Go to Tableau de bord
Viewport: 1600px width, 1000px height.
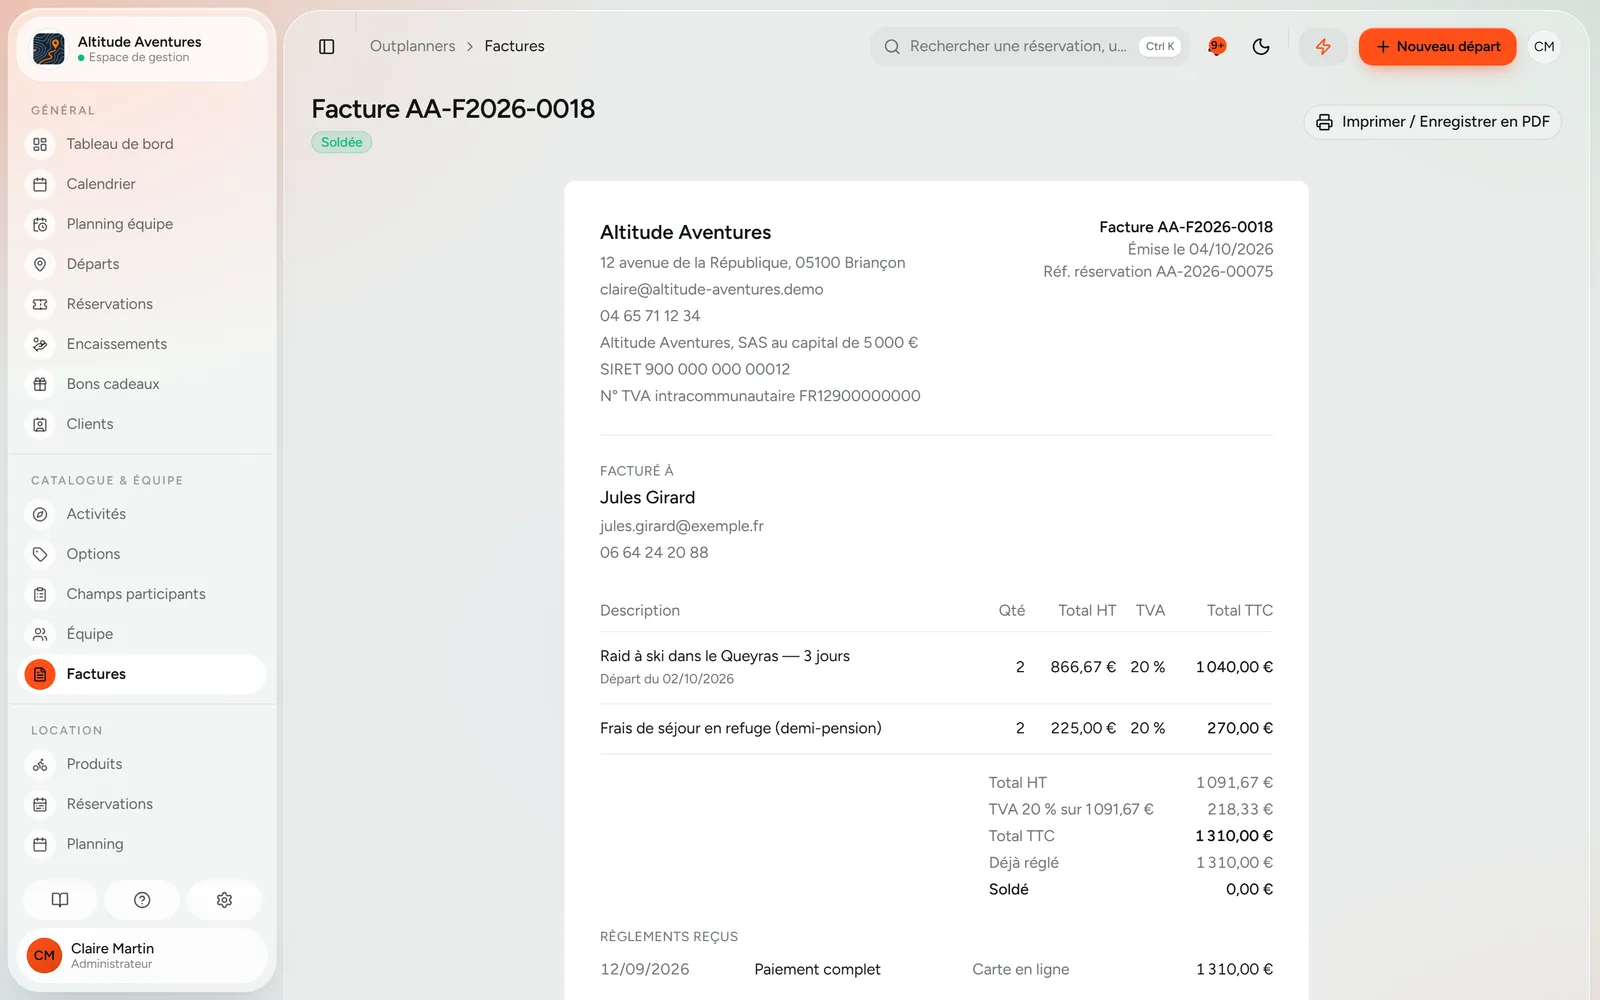144,144
